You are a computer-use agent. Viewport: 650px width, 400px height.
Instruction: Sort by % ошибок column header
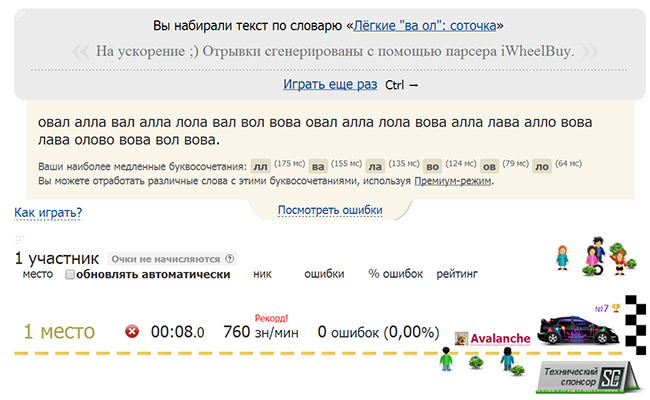[395, 273]
